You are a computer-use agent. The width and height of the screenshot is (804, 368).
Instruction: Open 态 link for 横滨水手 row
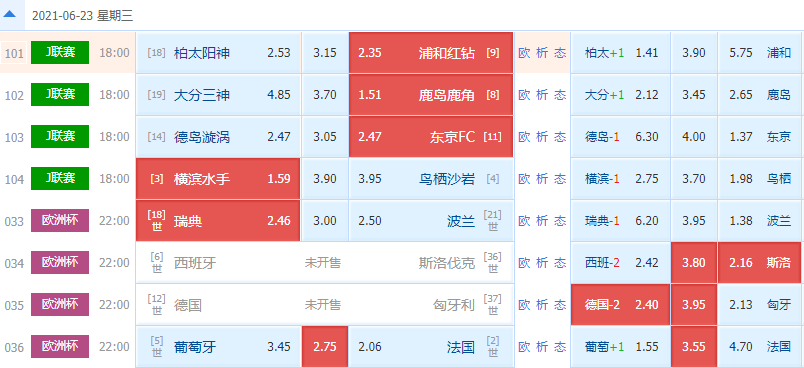560,179
